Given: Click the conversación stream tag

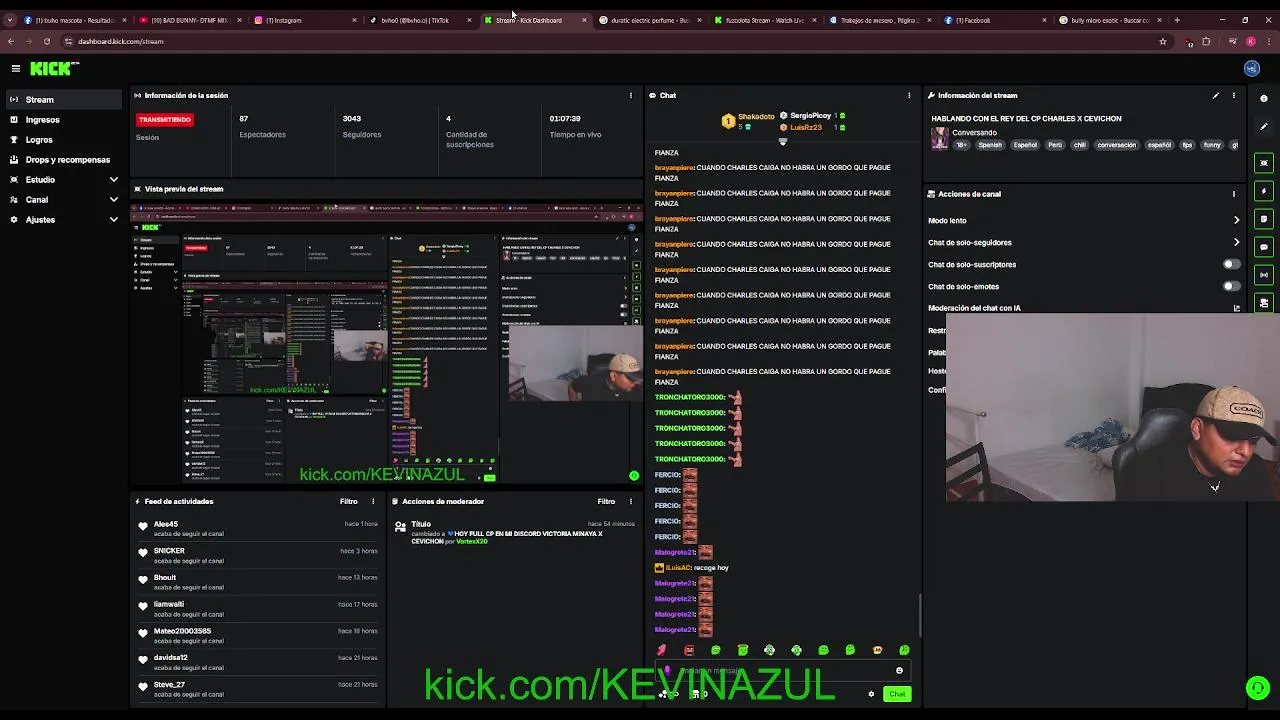Looking at the screenshot, I should point(1116,145).
